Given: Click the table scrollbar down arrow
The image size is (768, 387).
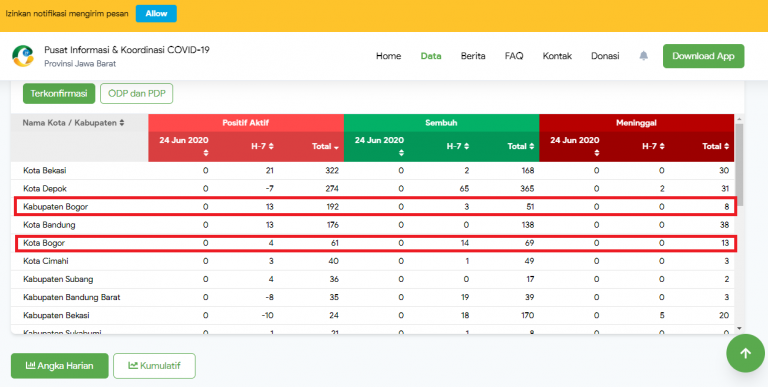Looking at the screenshot, I should pos(739,329).
